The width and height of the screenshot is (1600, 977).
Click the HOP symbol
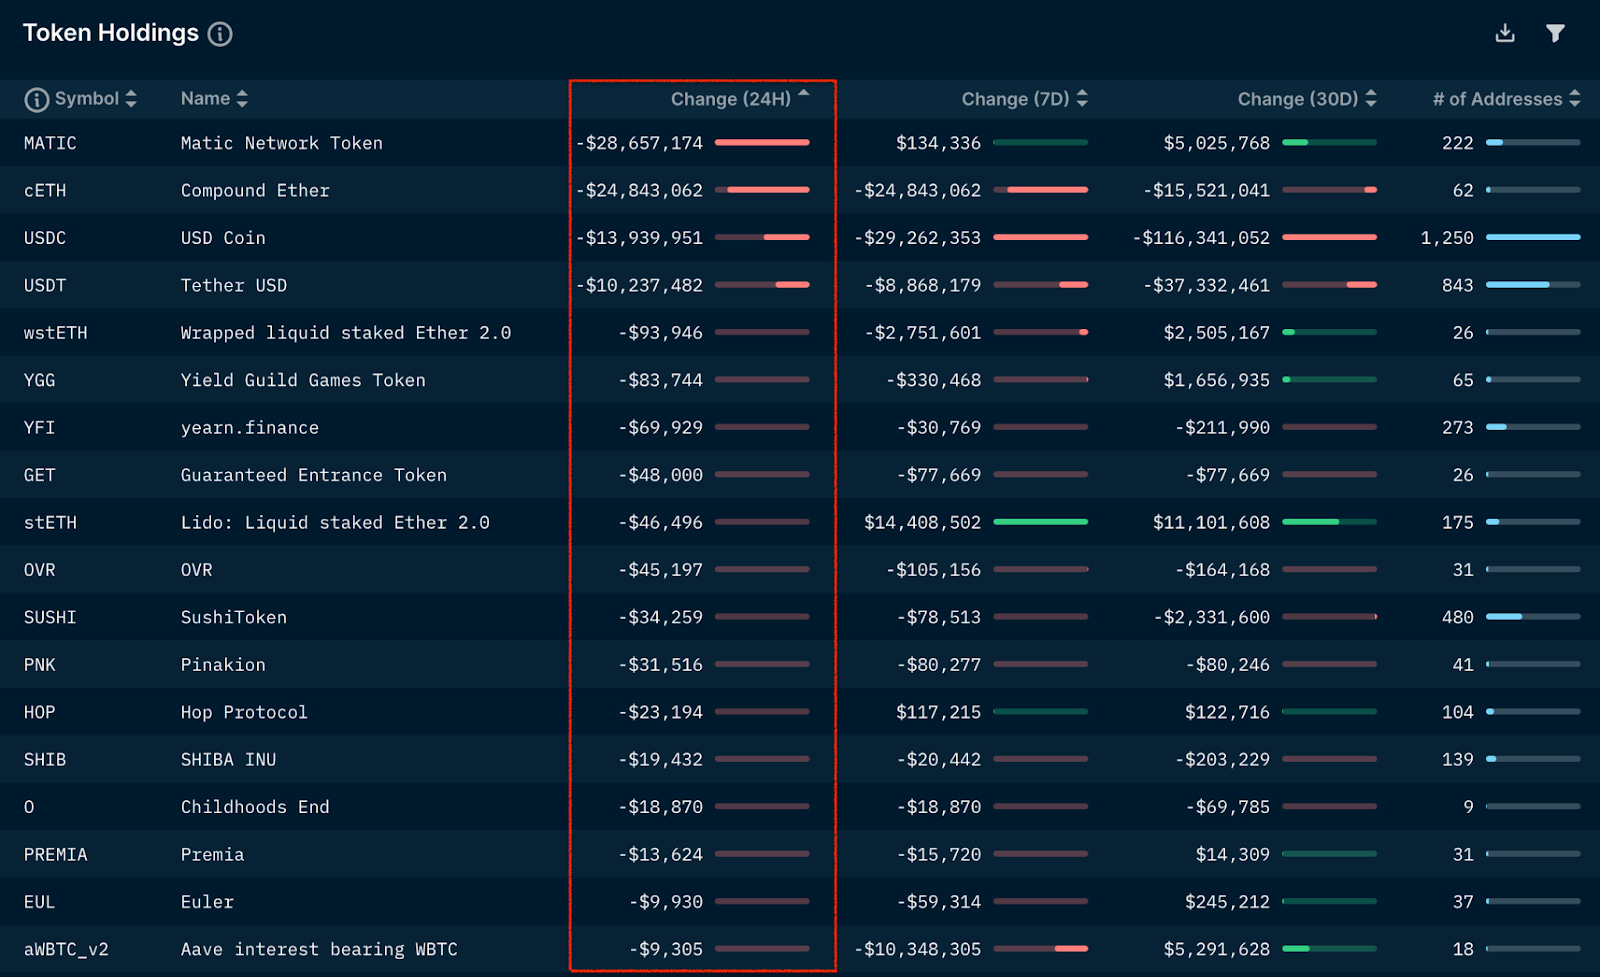coord(39,713)
